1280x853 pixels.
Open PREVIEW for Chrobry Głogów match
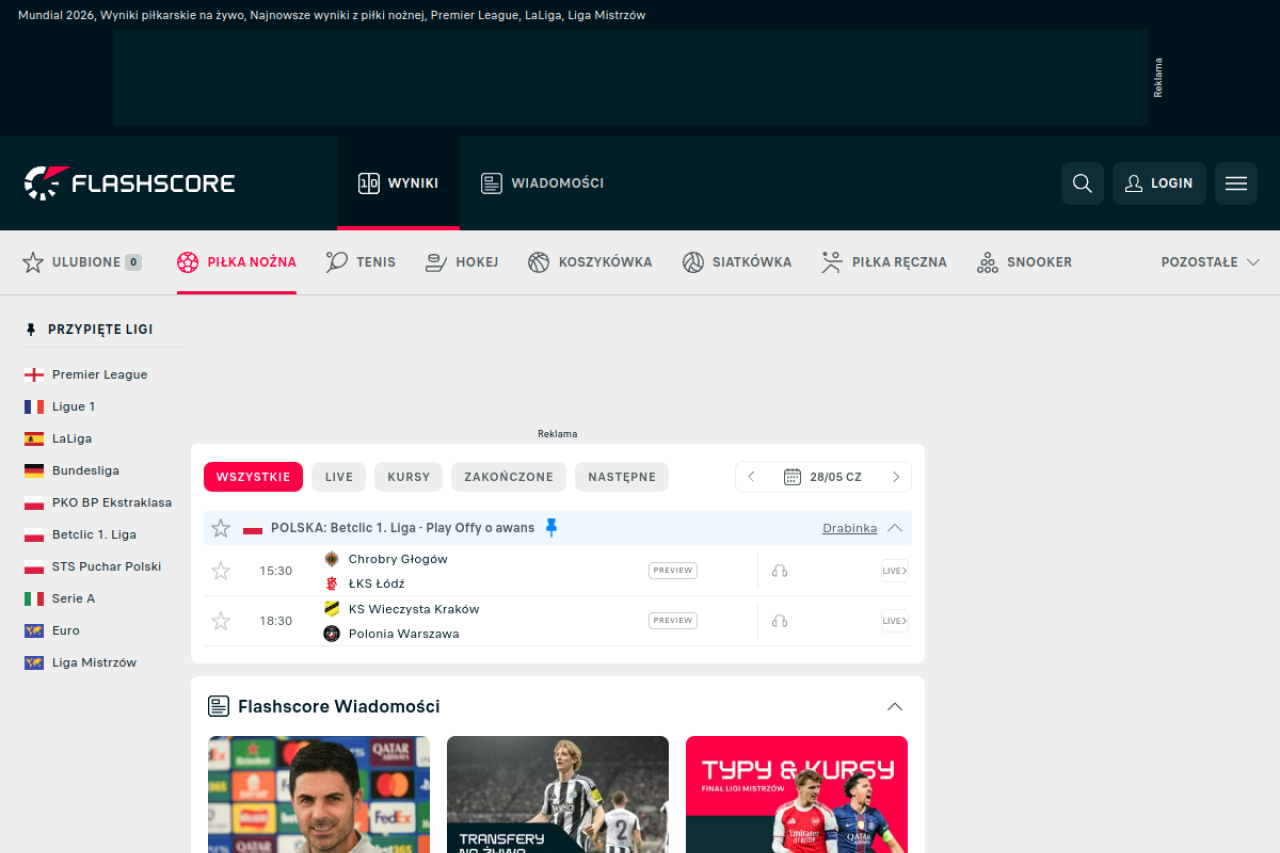coord(673,571)
